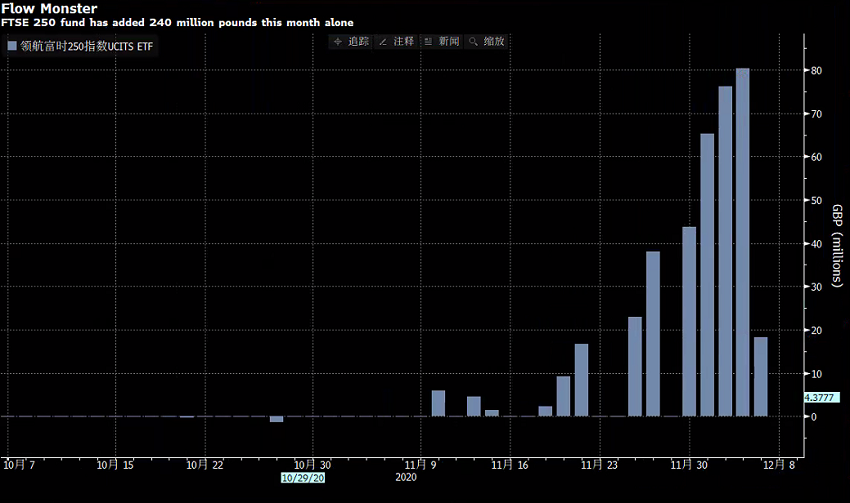Click the 12月 8 date axis label
The height and width of the screenshot is (503, 850).
779,465
